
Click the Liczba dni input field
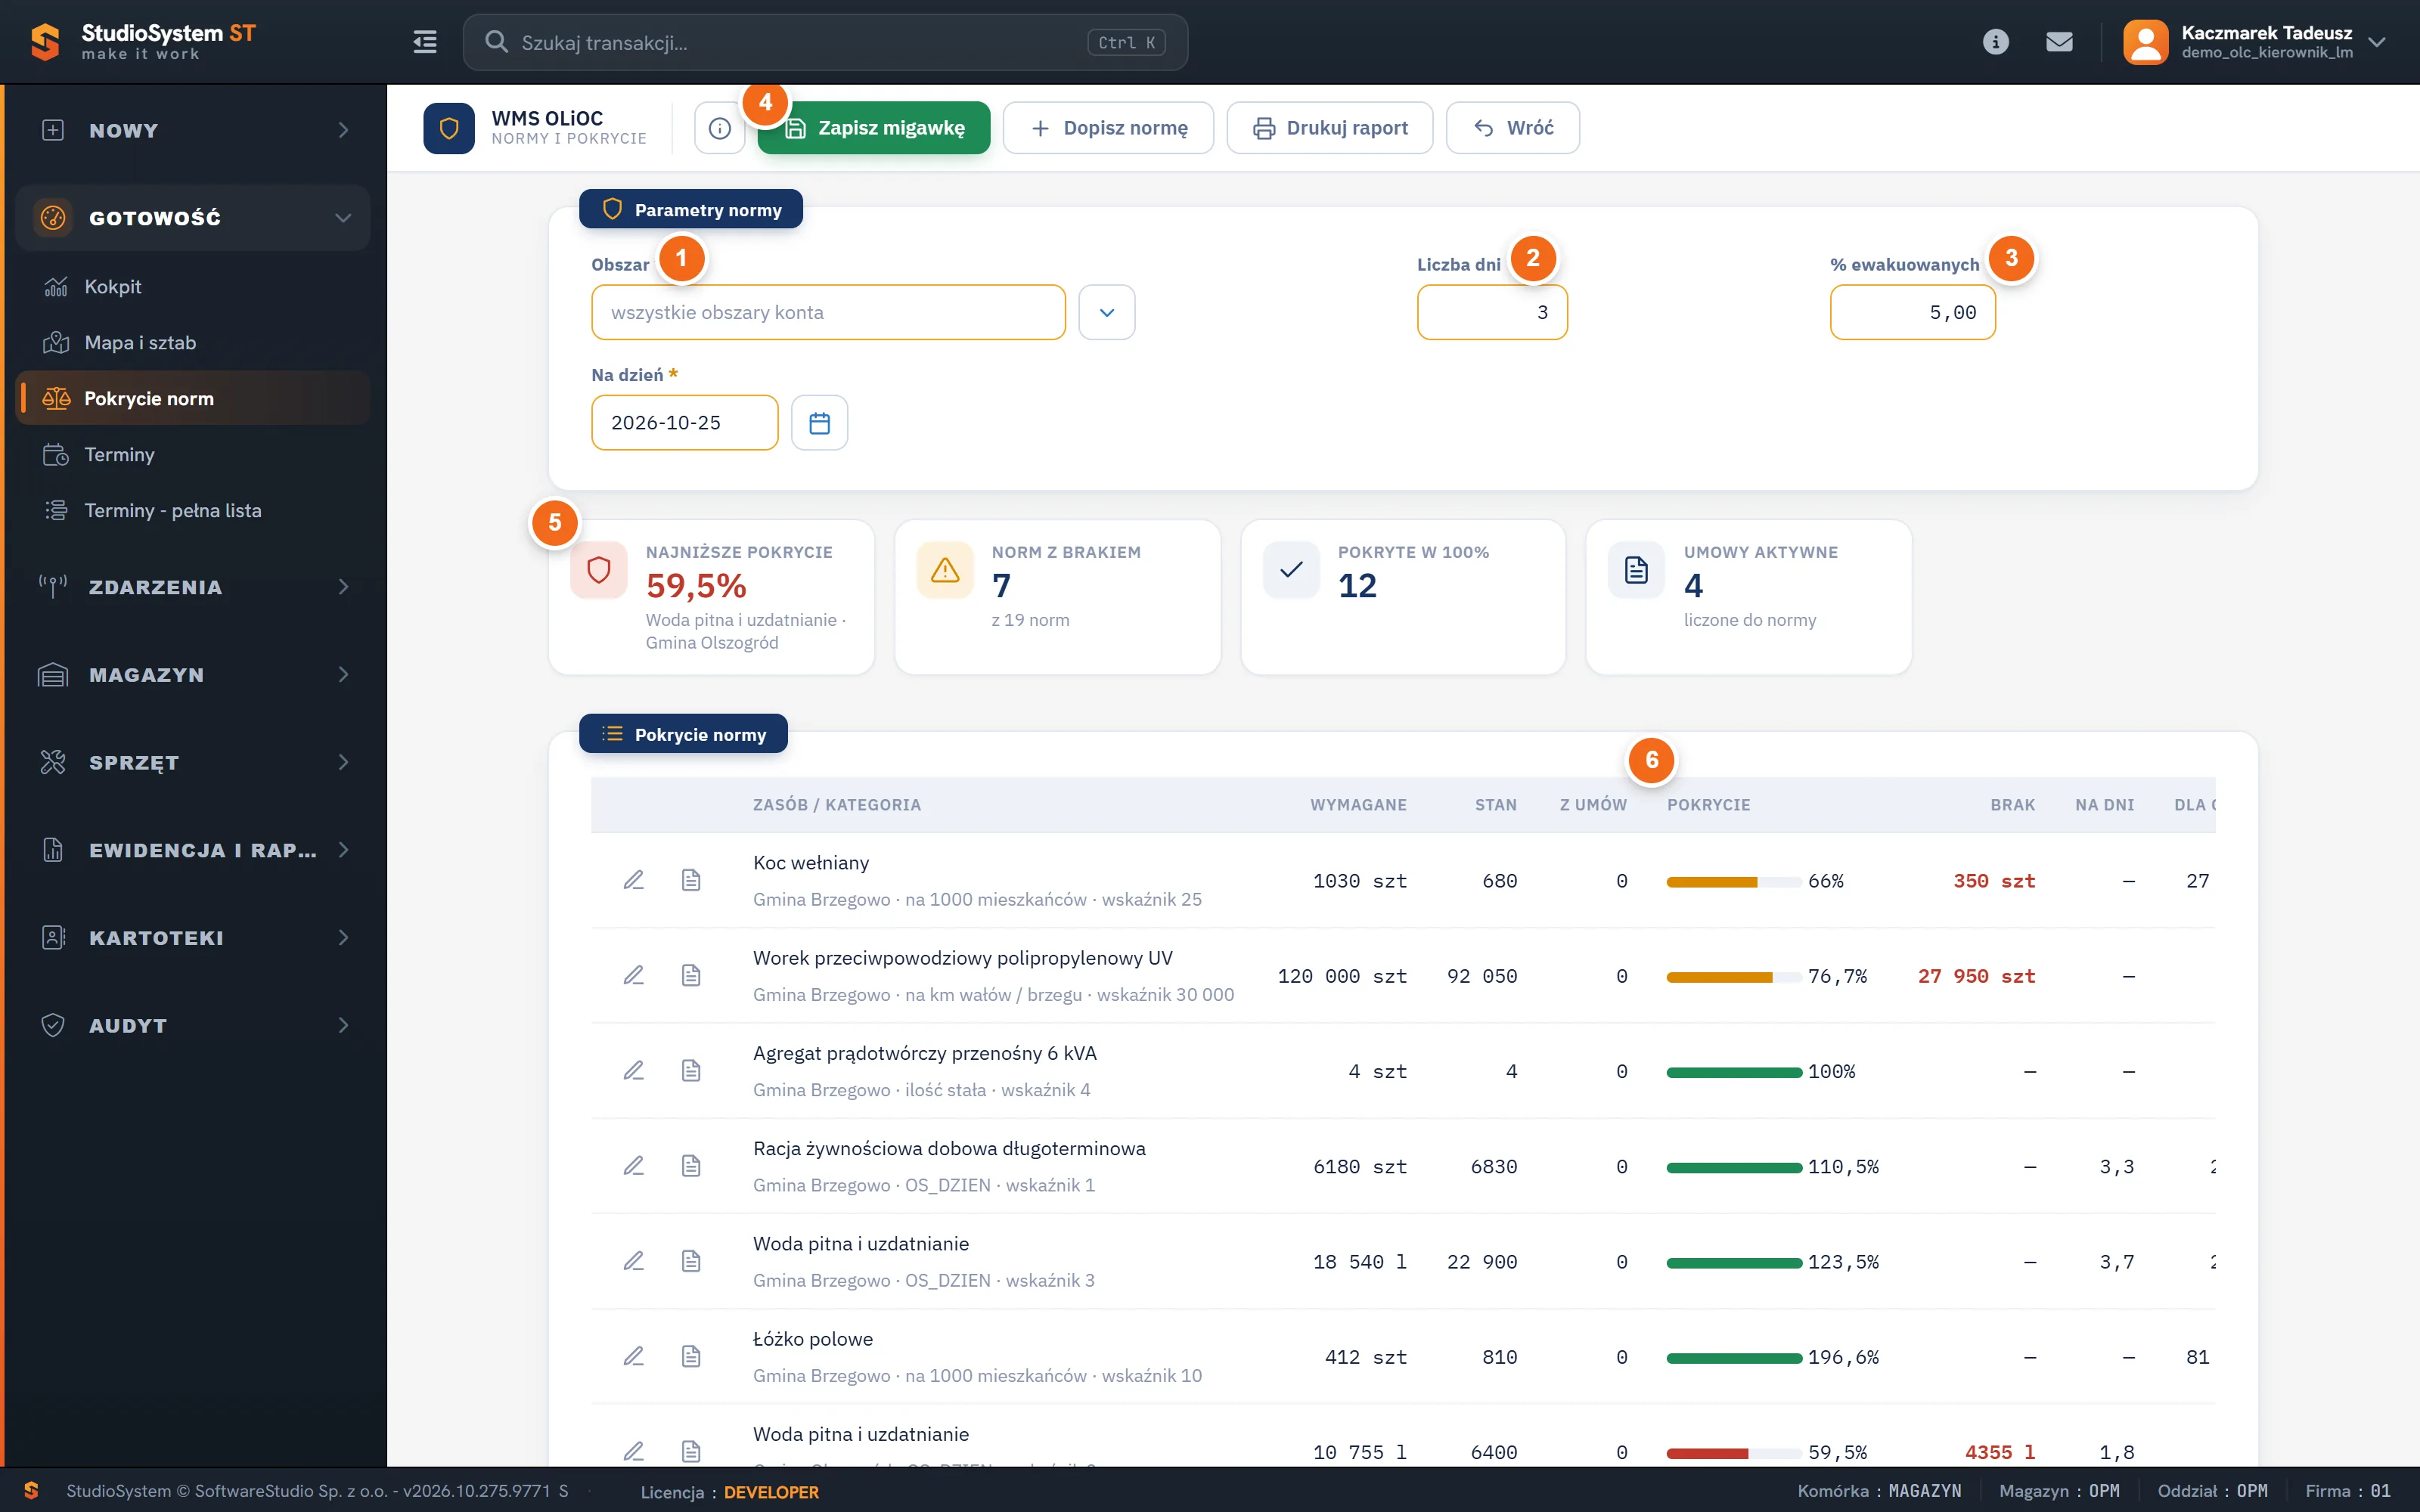click(x=1492, y=313)
